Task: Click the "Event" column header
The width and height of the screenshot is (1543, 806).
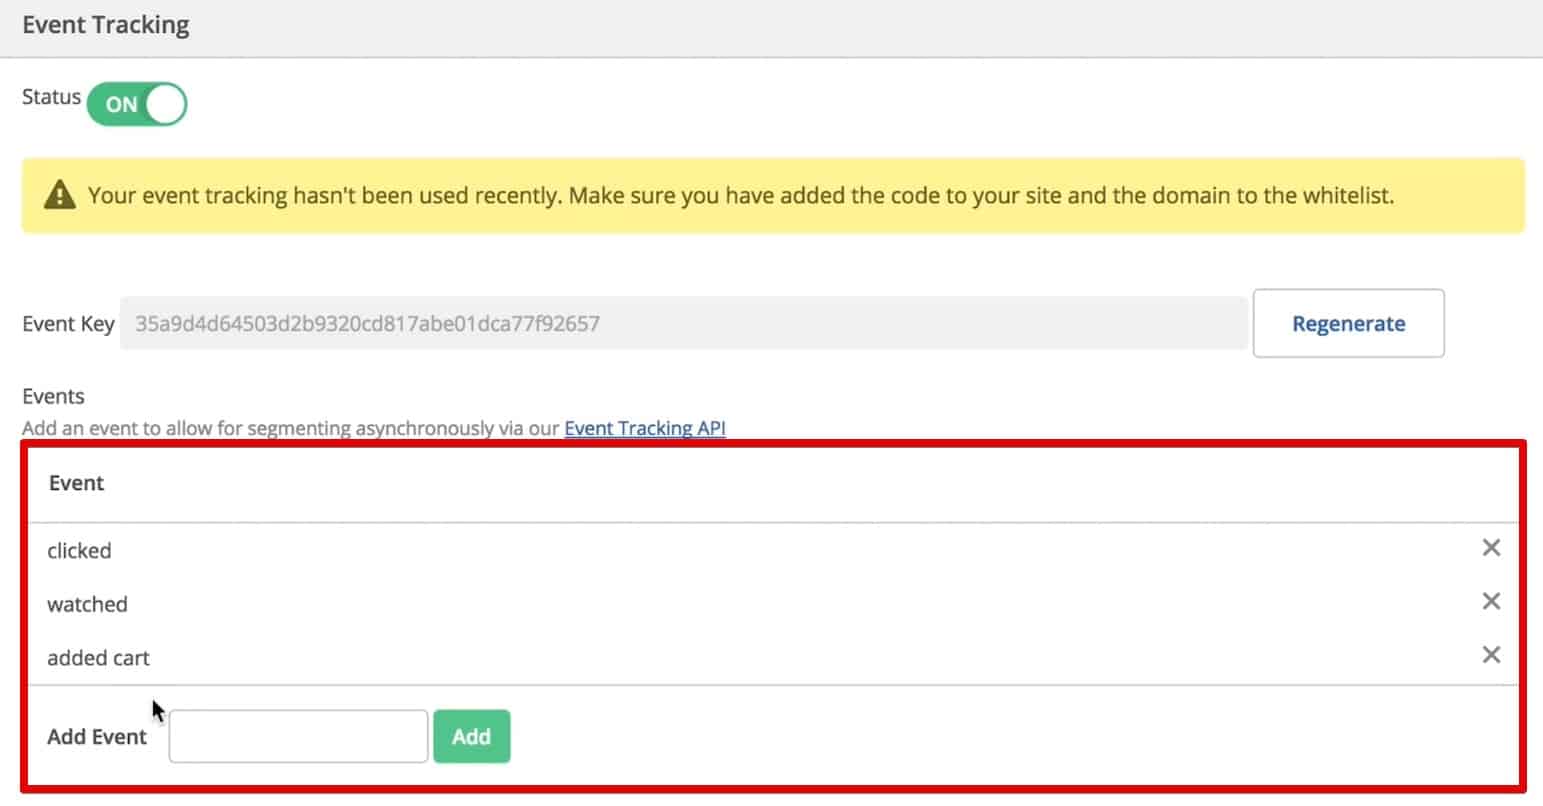Action: tap(76, 483)
